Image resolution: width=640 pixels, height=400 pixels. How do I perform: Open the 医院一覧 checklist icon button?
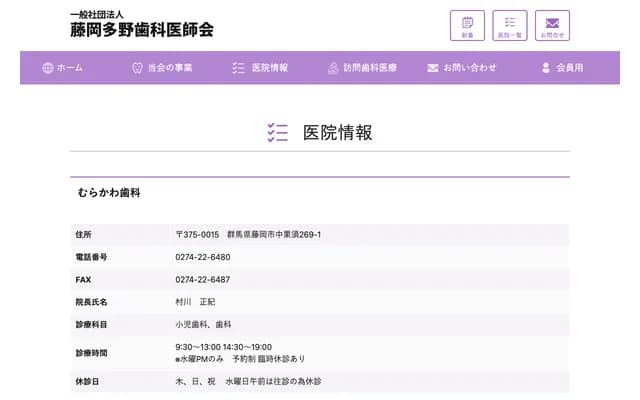point(510,25)
